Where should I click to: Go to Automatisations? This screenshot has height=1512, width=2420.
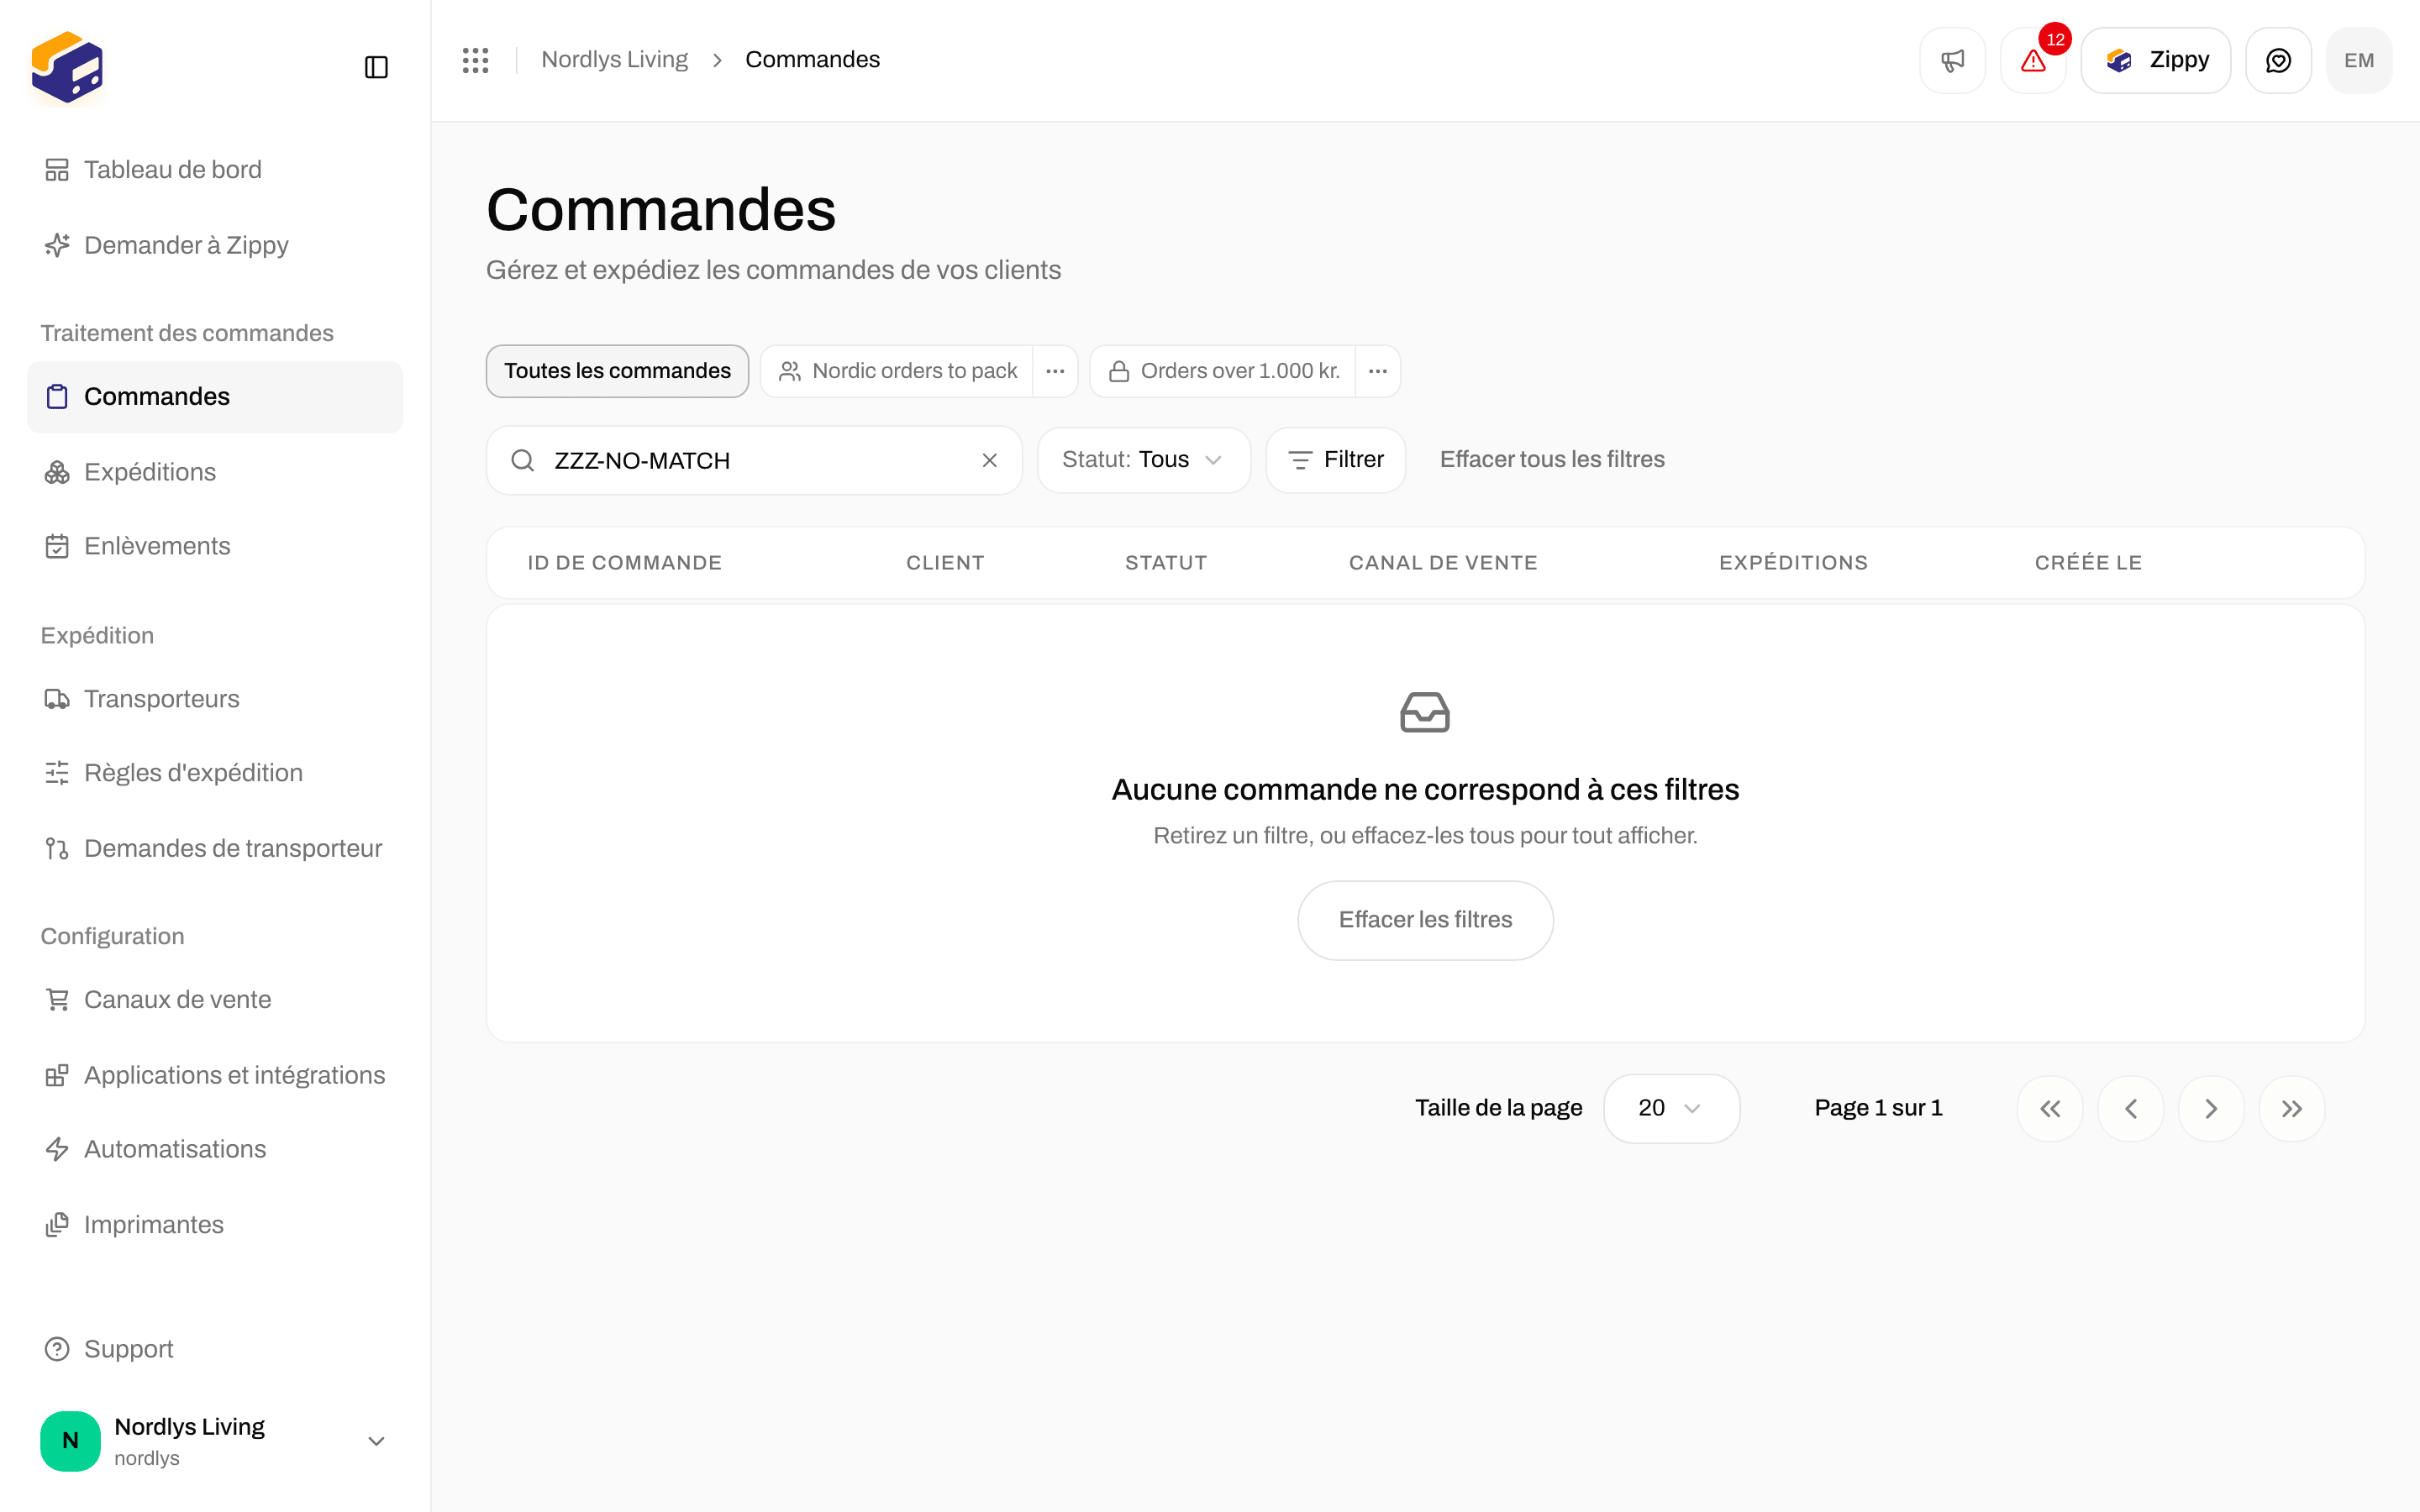click(x=215, y=1149)
